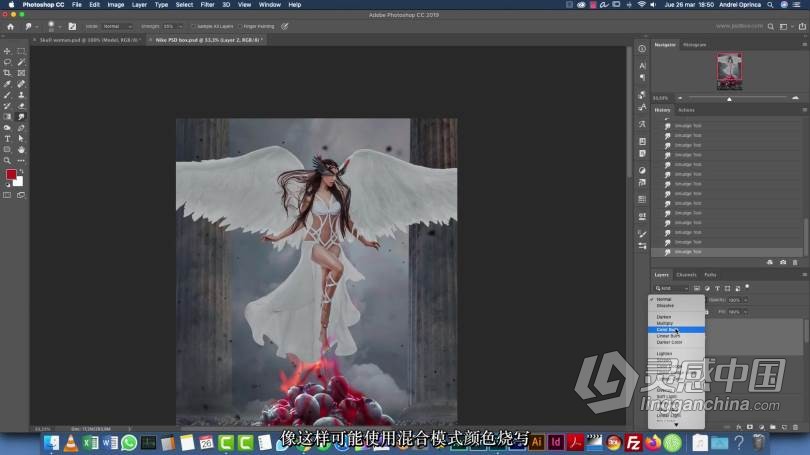Select the History Brush tool
Image resolution: width=810 pixels, height=455 pixels.
pos(7,106)
